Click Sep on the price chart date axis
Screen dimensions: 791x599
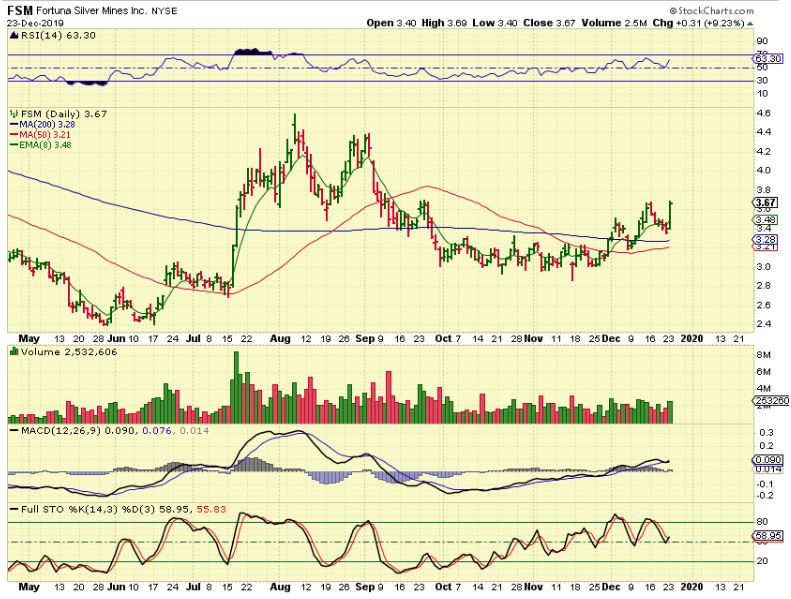(x=365, y=339)
